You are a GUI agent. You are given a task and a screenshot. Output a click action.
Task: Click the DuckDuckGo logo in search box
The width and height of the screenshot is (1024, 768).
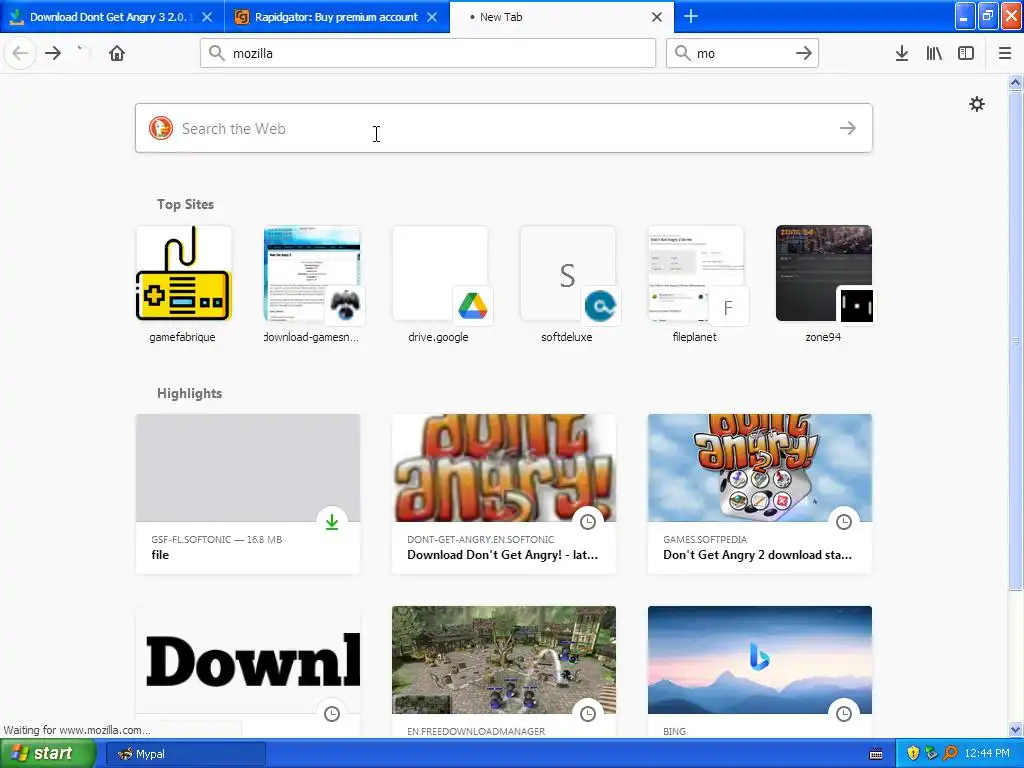click(161, 128)
